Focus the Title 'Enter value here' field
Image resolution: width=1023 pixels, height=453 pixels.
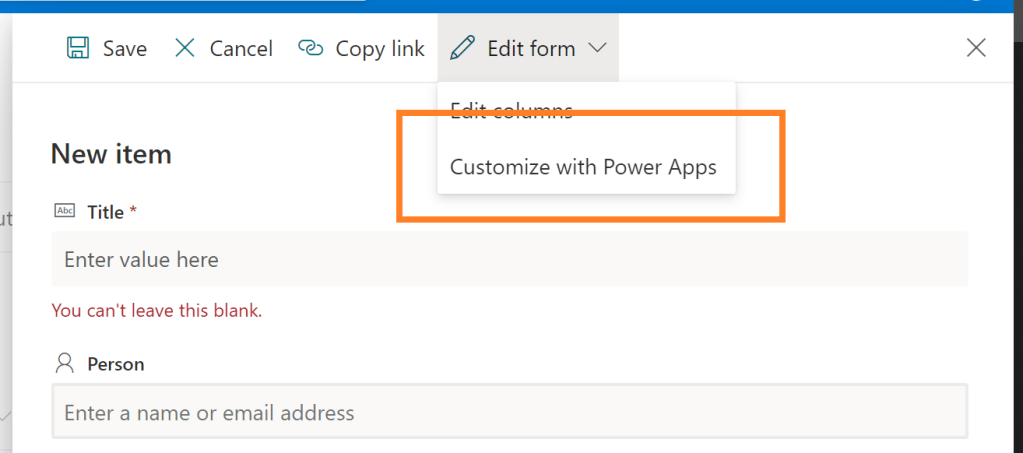(x=509, y=260)
